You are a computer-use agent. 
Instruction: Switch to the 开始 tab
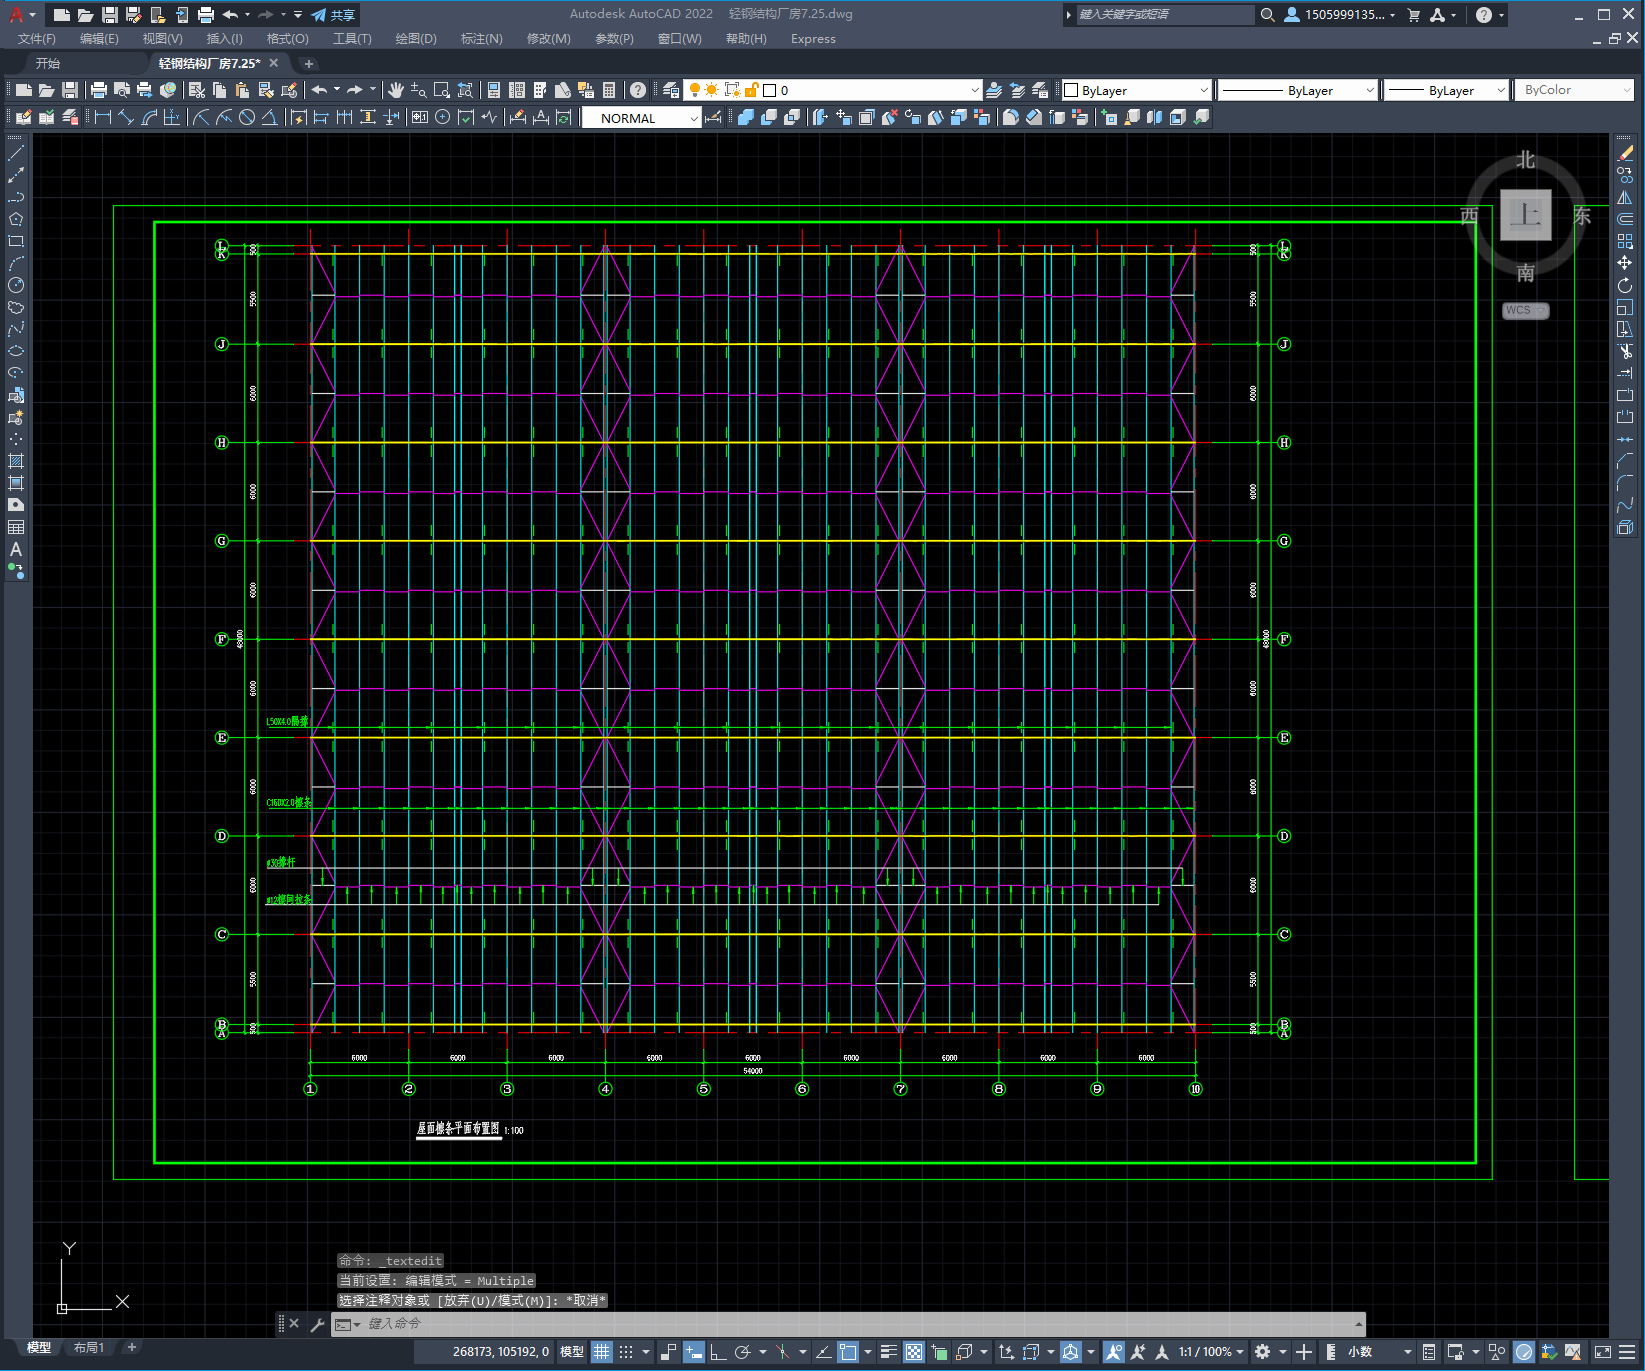(x=48, y=63)
